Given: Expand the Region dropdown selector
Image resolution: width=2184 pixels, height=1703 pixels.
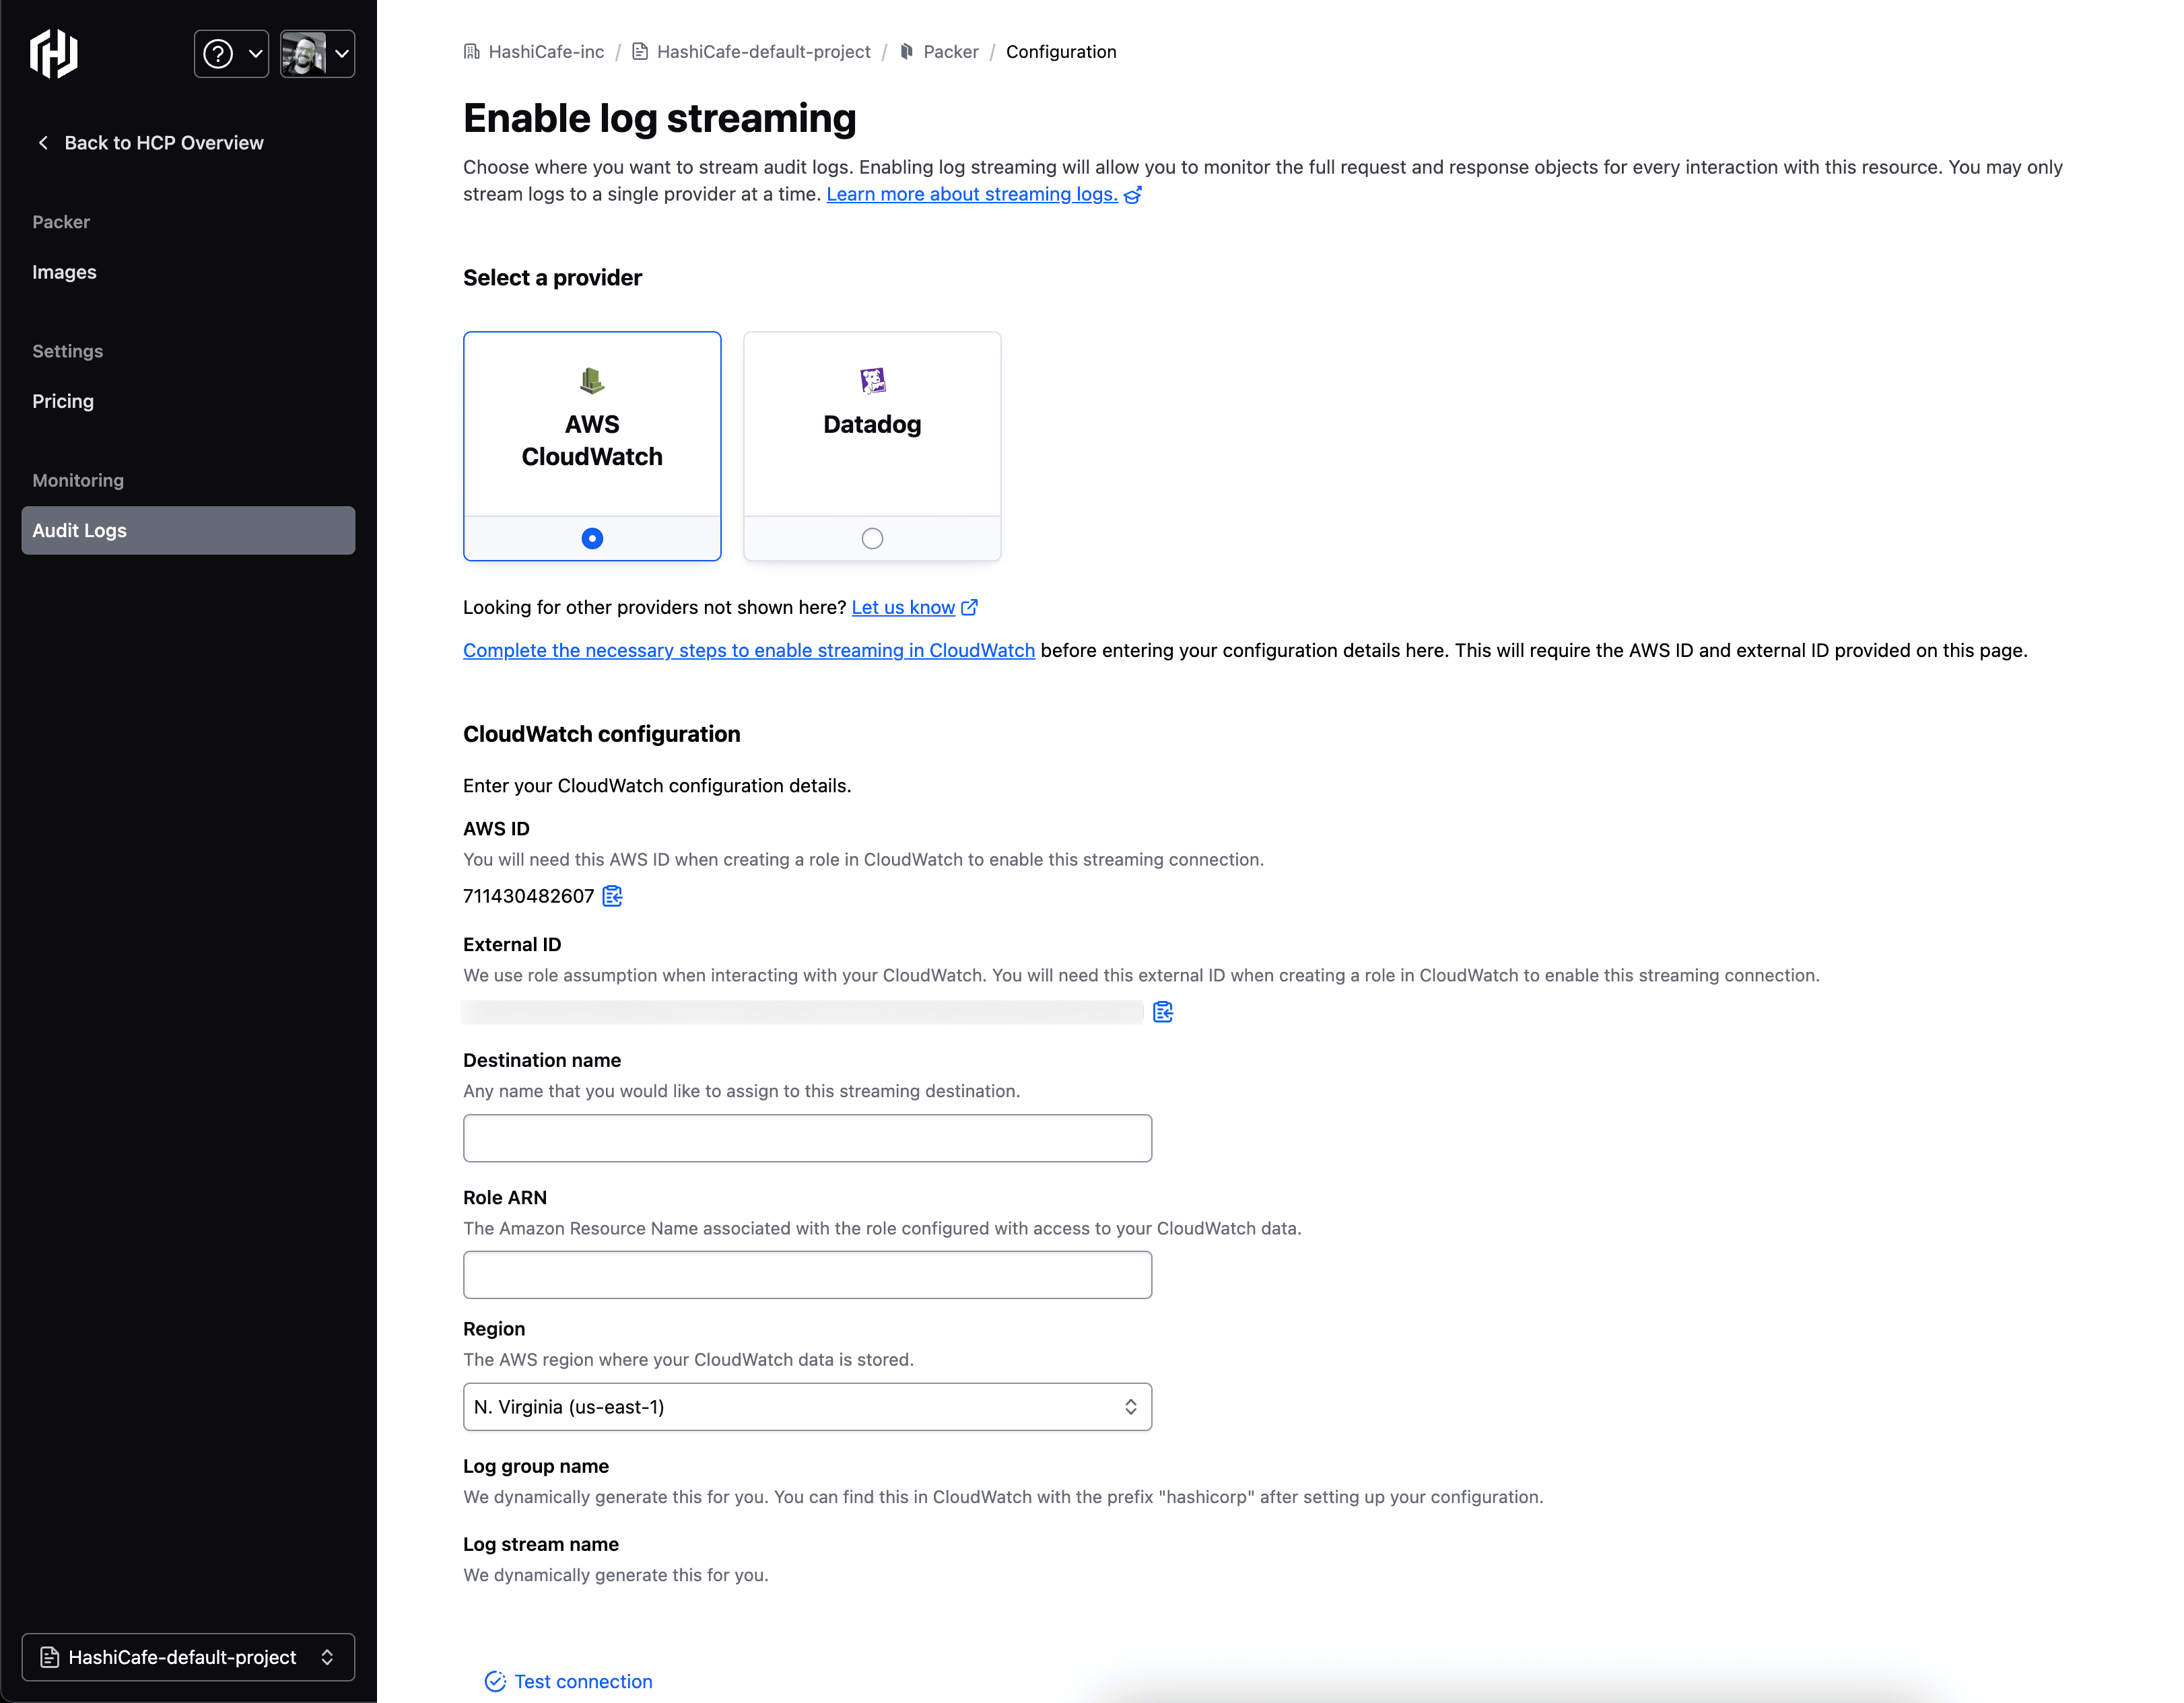Looking at the screenshot, I should point(807,1407).
